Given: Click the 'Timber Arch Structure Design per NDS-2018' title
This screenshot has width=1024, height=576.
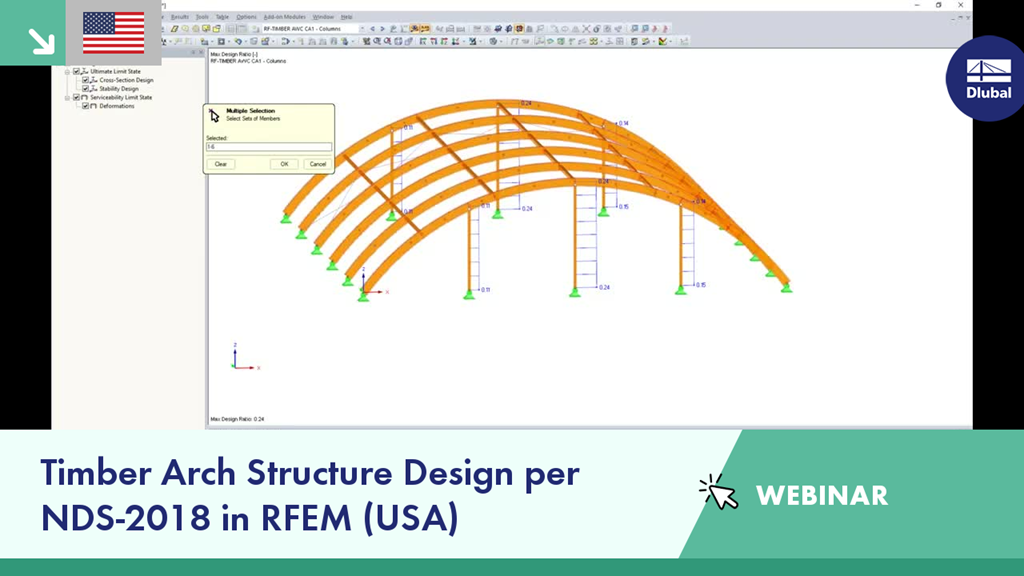Looking at the screenshot, I should point(310,495).
